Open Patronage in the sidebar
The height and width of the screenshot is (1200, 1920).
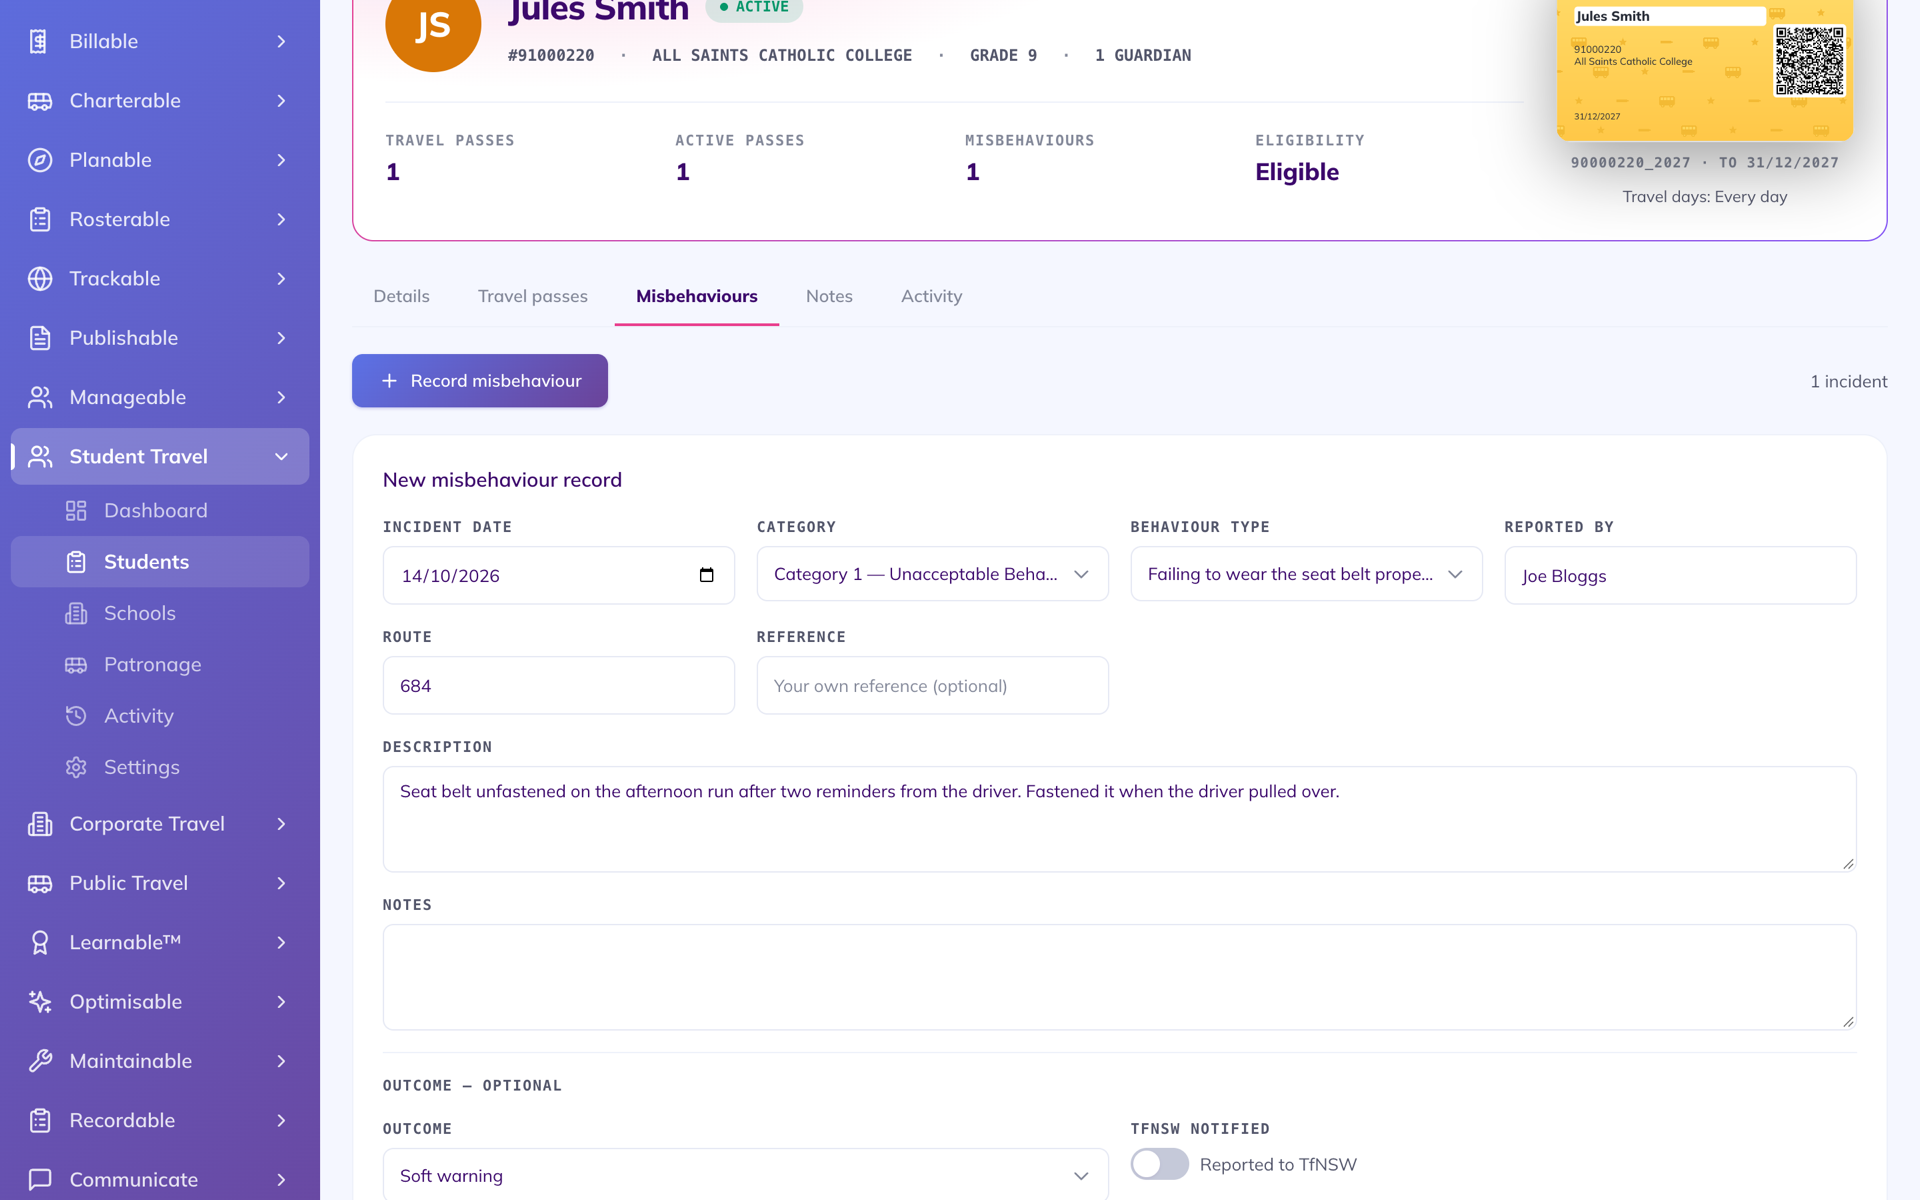point(160,665)
